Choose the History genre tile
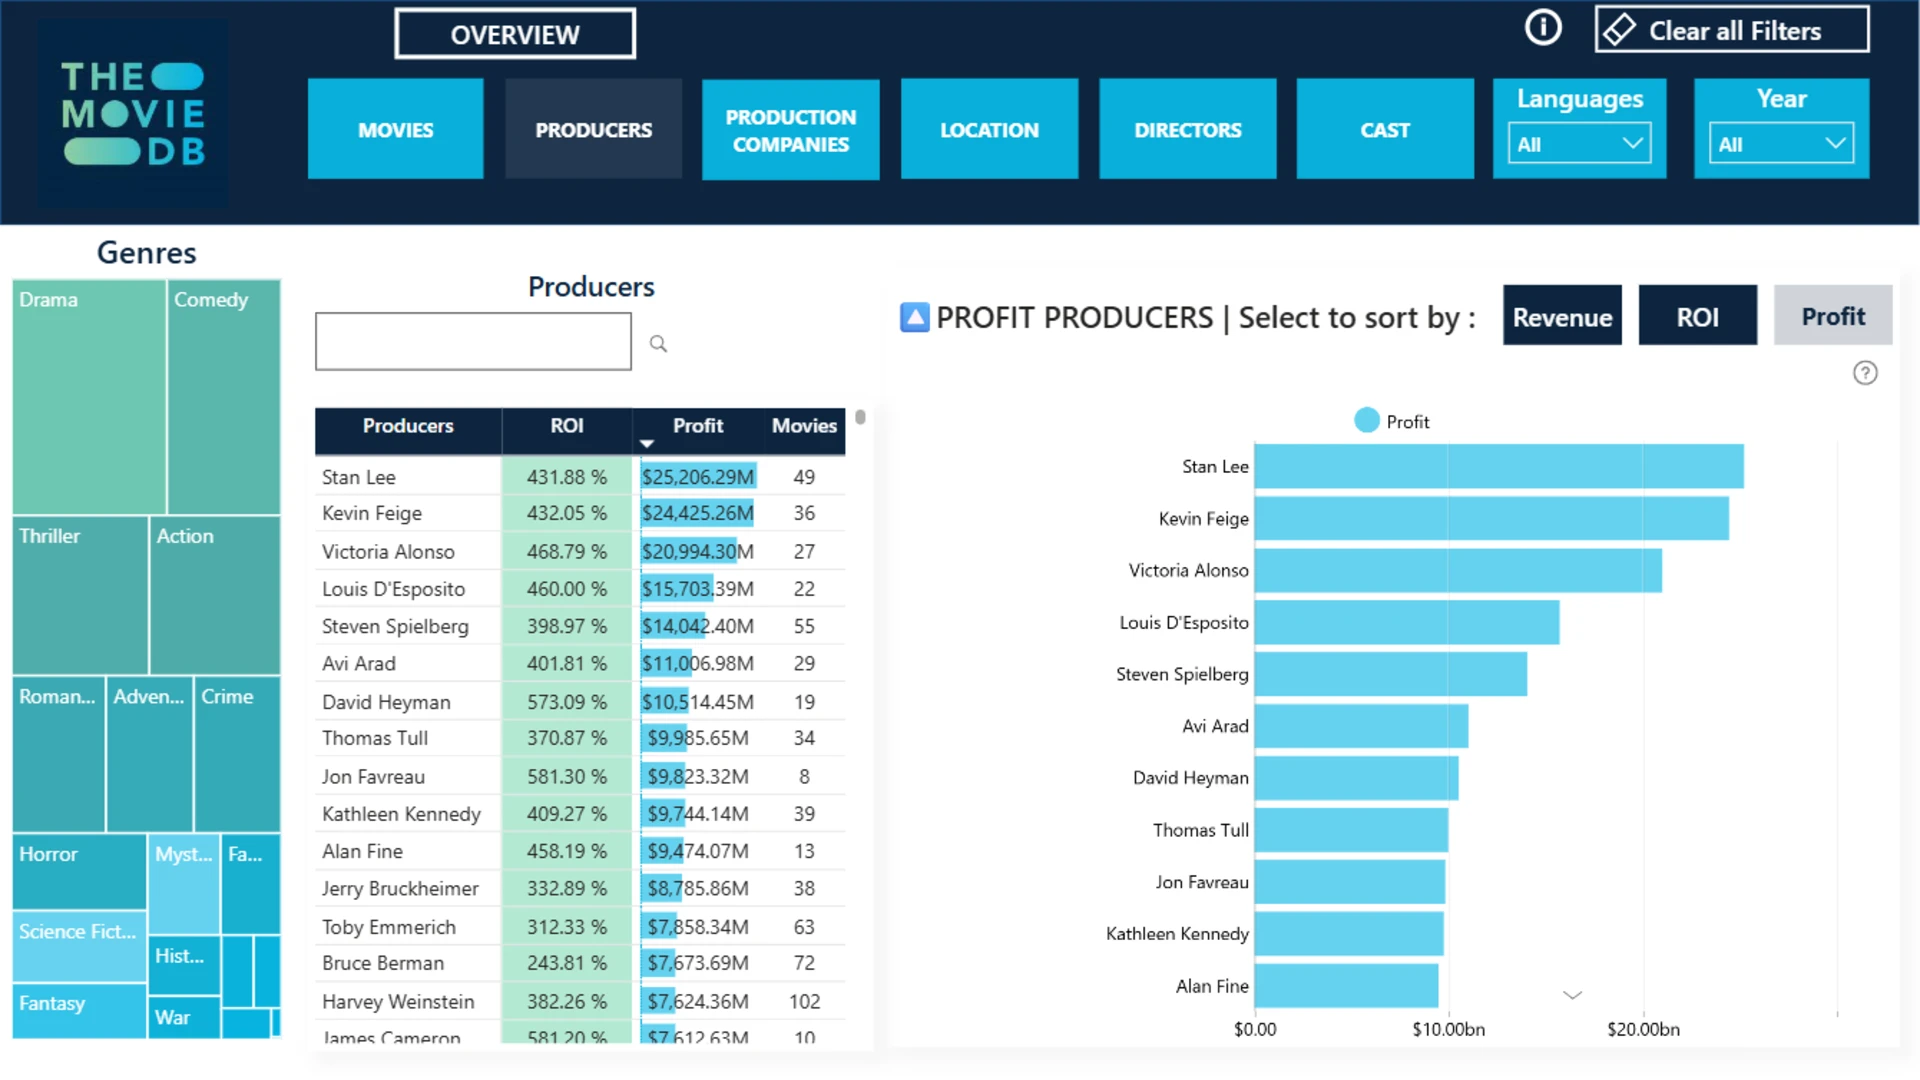Viewport: 1920px width, 1080px height. [x=184, y=964]
